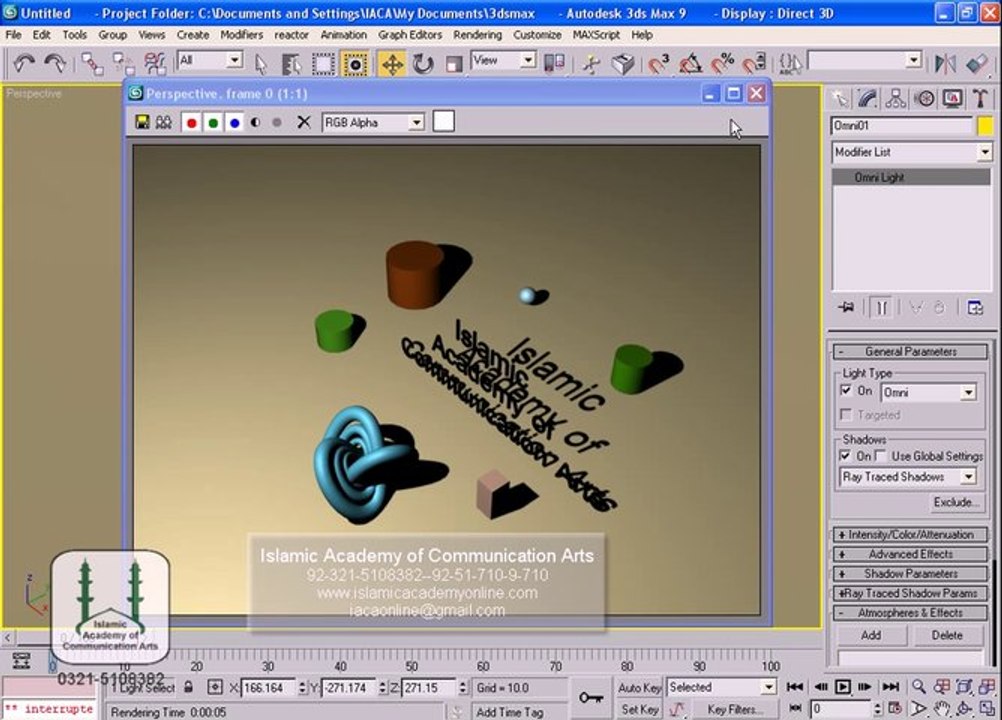Viewport: 1002px width, 720px height.
Task: Toggle the alpha channel display button
Action: (x=256, y=123)
